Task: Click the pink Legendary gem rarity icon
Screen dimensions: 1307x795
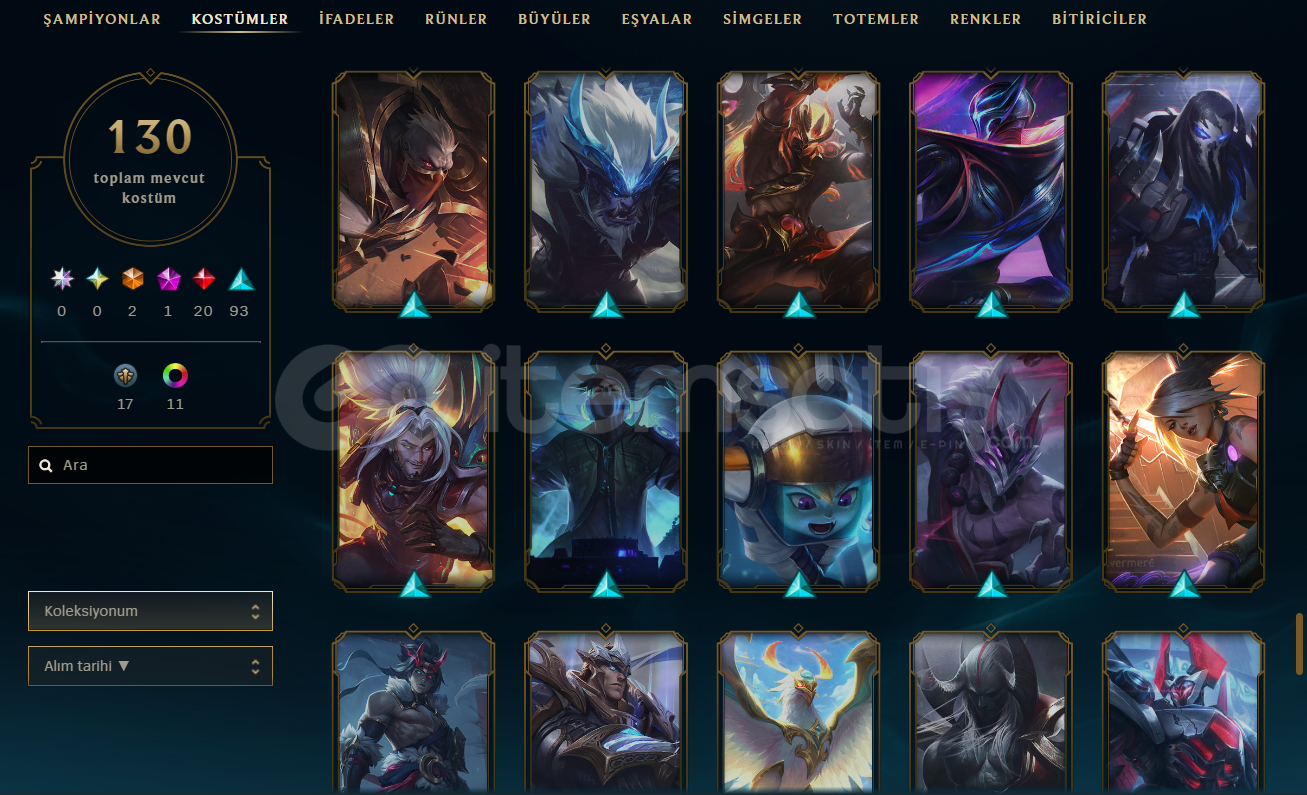Action: 168,278
